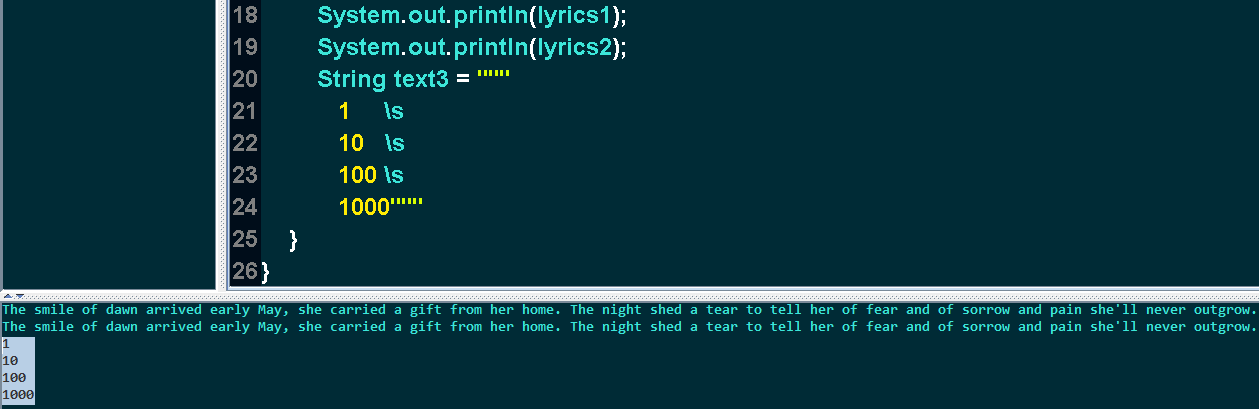Click line number 20 in the gutter
Viewport: 1259px width, 409px height.
(x=244, y=79)
